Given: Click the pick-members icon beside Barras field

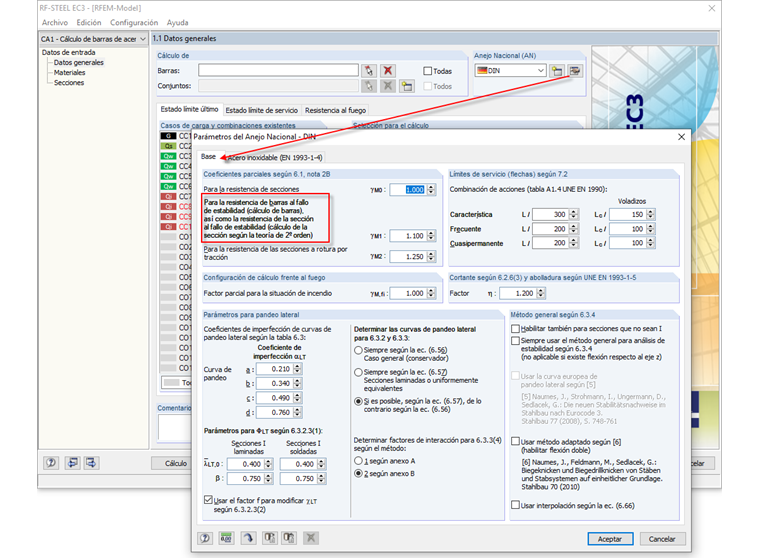Looking at the screenshot, I should (369, 71).
